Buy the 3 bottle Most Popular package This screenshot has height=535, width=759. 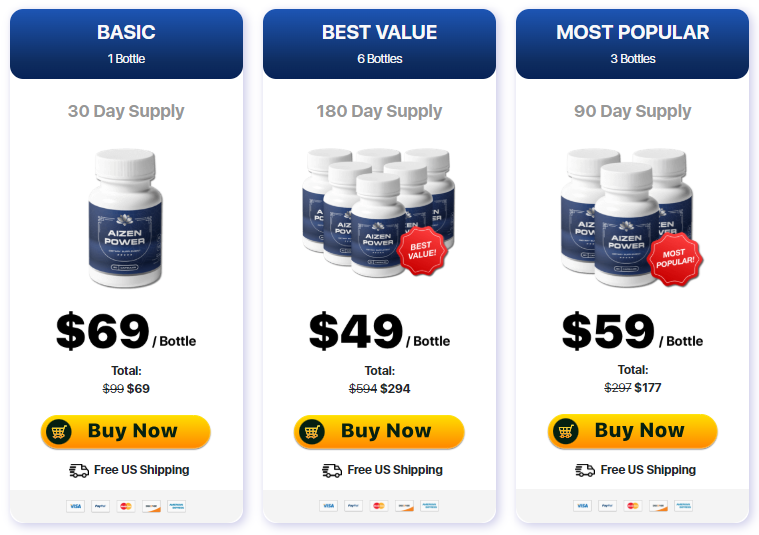[633, 431]
